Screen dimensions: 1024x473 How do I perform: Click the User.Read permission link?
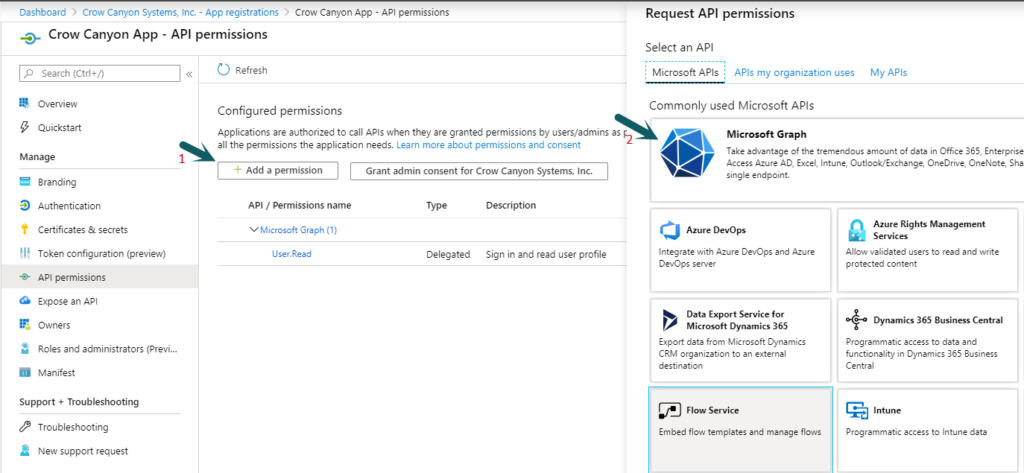pyautogui.click(x=292, y=253)
